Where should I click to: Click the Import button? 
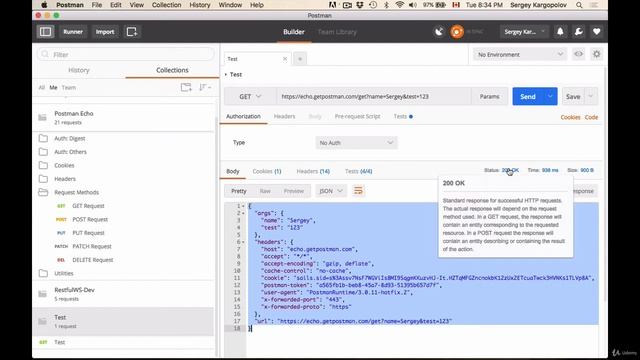(x=105, y=32)
